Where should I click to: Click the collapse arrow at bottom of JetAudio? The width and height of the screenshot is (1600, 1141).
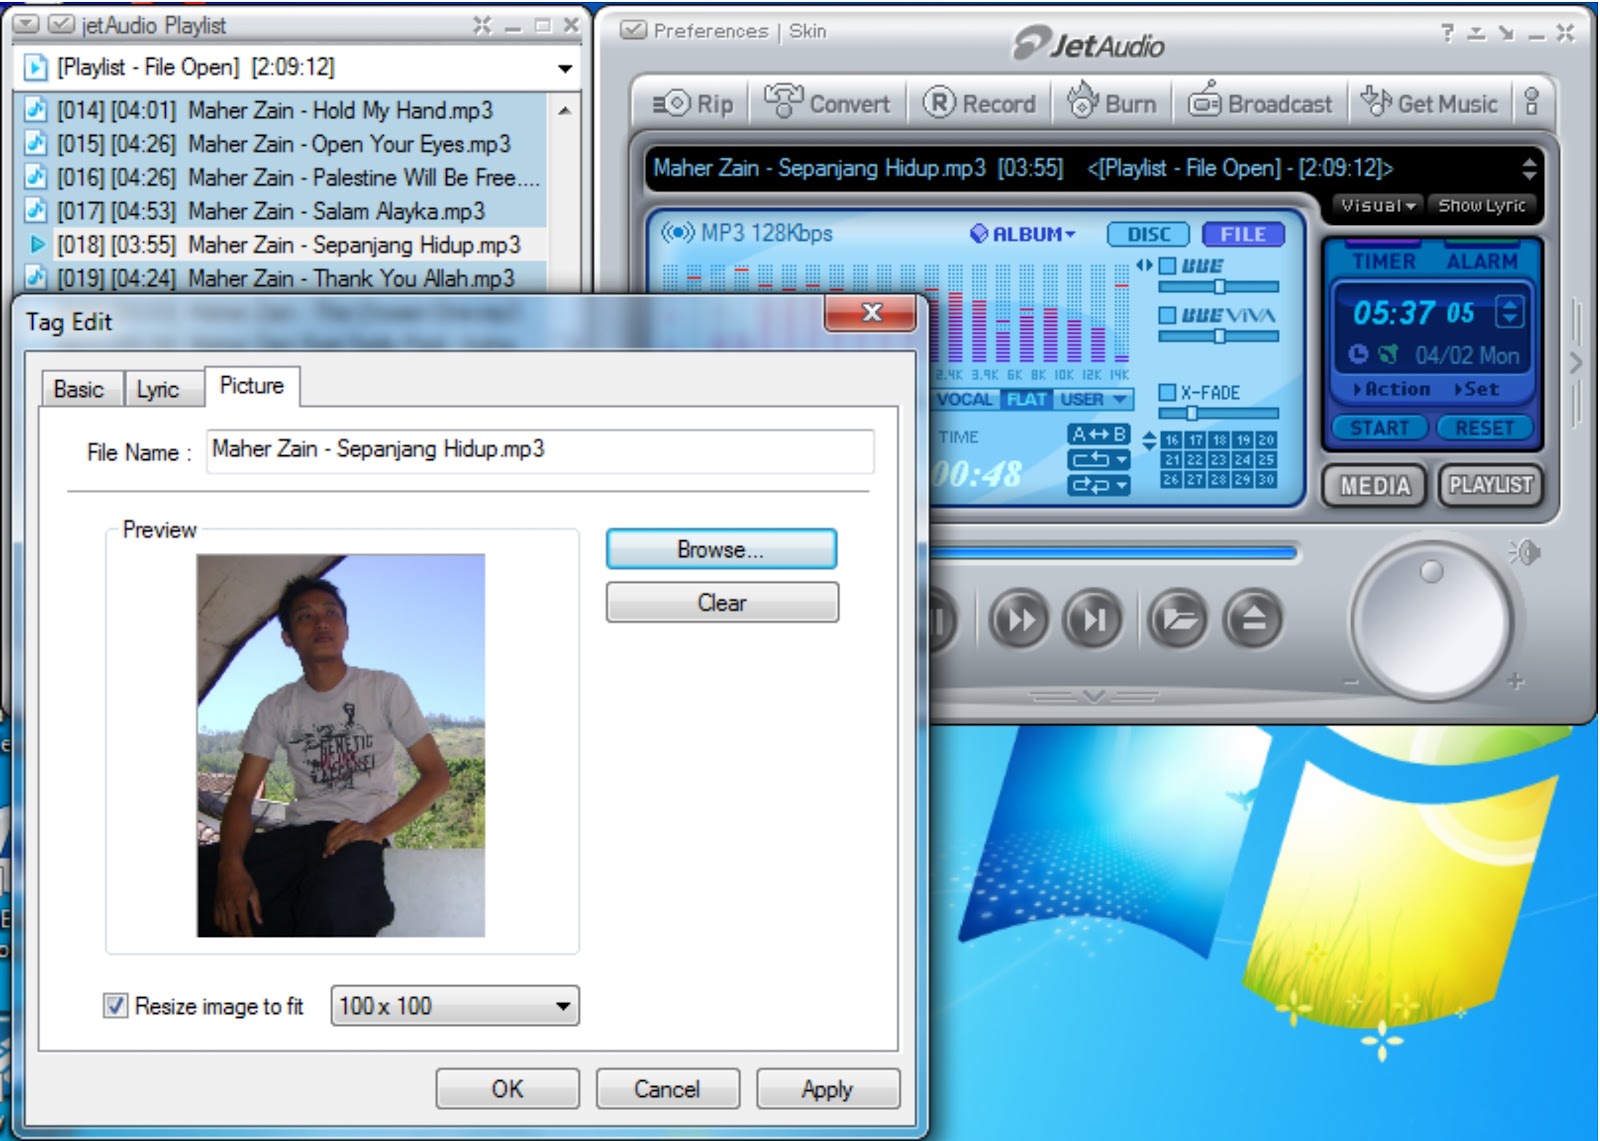(1094, 696)
